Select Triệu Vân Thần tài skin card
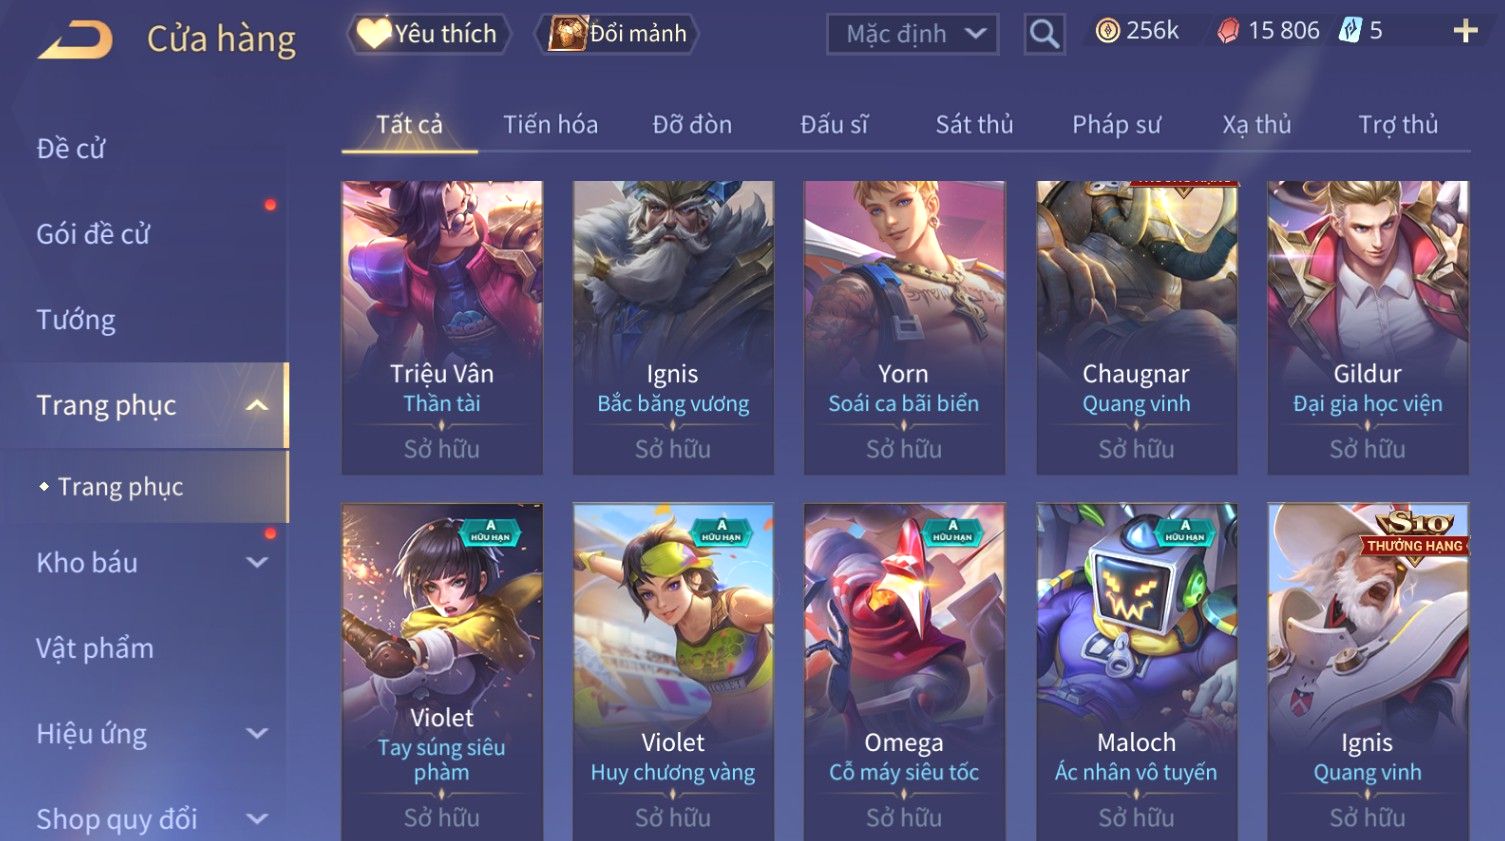The width and height of the screenshot is (1505, 841). coord(442,327)
